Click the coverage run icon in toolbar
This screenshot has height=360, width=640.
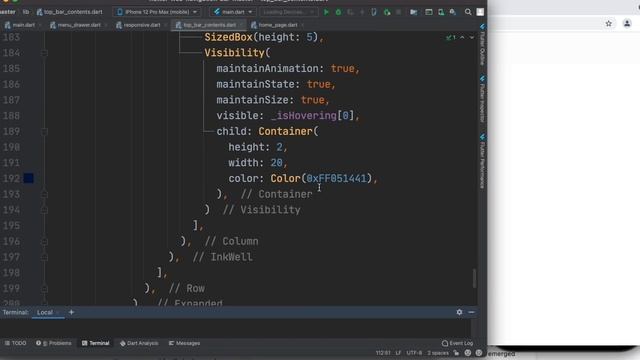[x=350, y=12]
